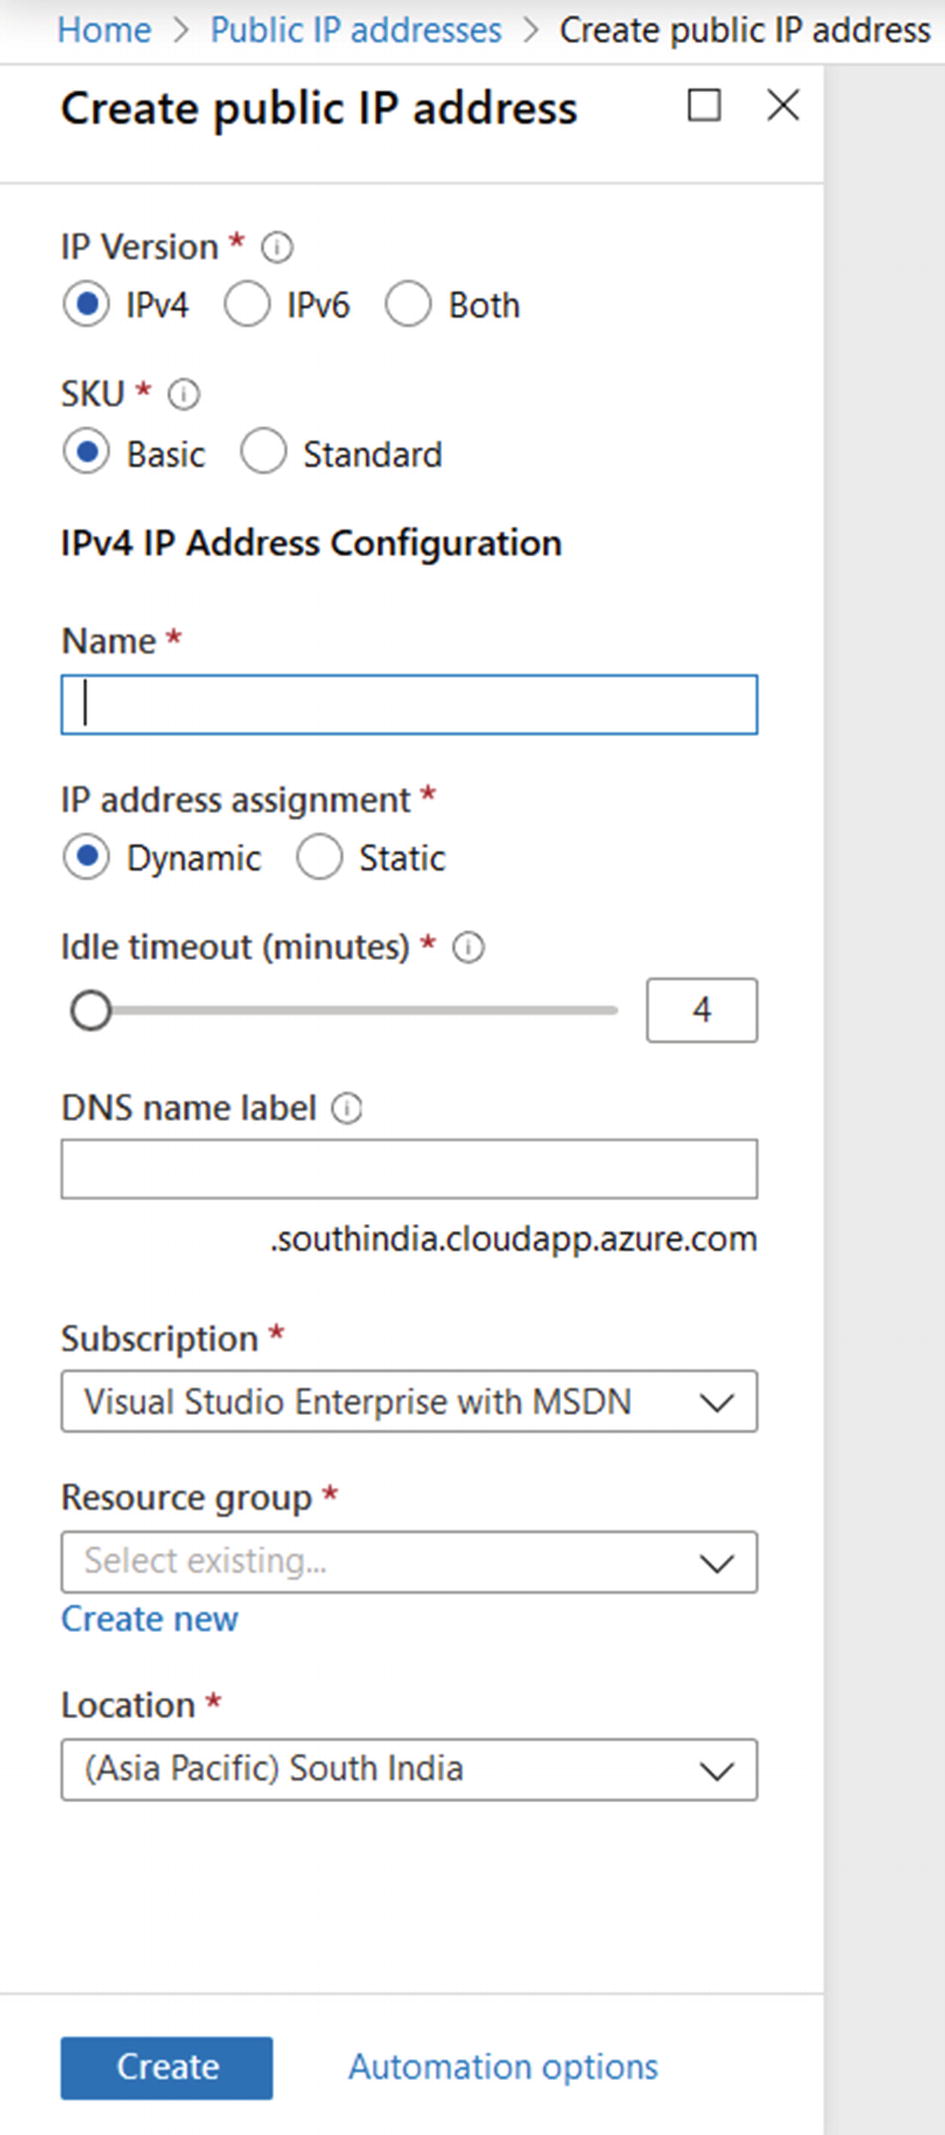The height and width of the screenshot is (2135, 945).
Task: Close the Create public IP address pane
Action: tap(783, 105)
